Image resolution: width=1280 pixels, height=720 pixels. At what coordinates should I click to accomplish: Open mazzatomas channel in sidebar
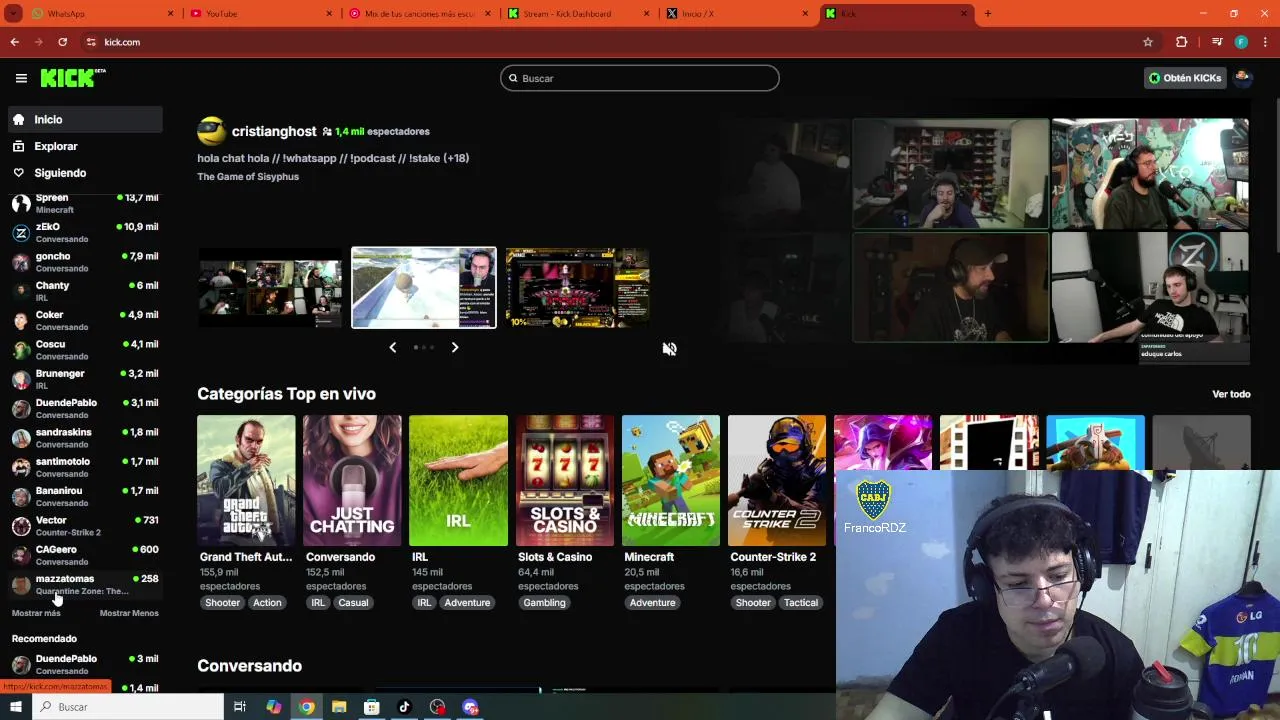pyautogui.click(x=85, y=584)
